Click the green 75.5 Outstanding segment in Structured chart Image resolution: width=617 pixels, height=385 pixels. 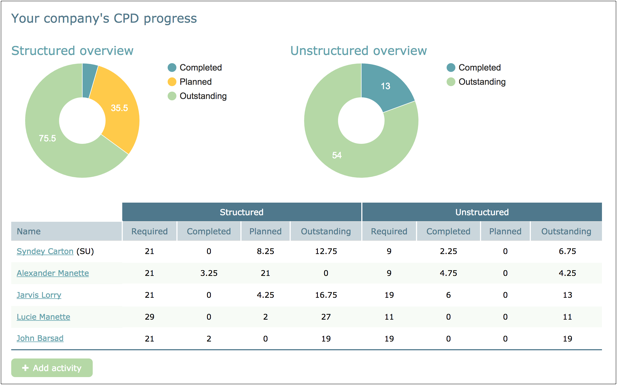46,139
